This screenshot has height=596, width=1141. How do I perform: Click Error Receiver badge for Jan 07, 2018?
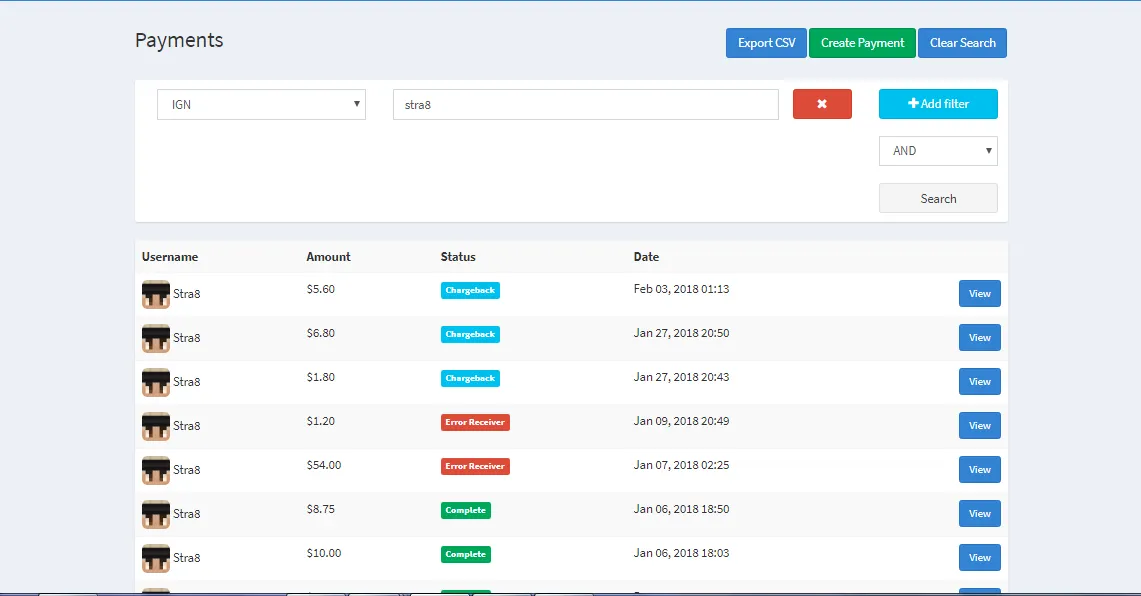[x=475, y=466]
